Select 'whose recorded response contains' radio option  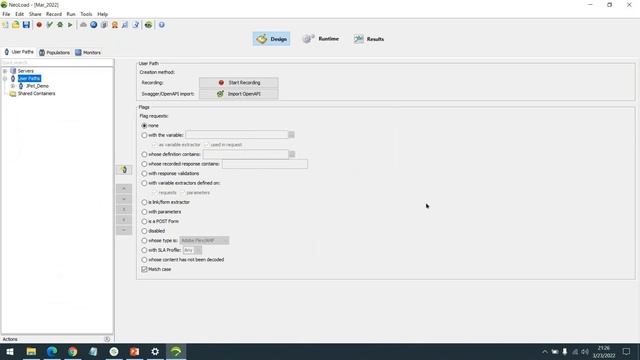click(x=144, y=164)
